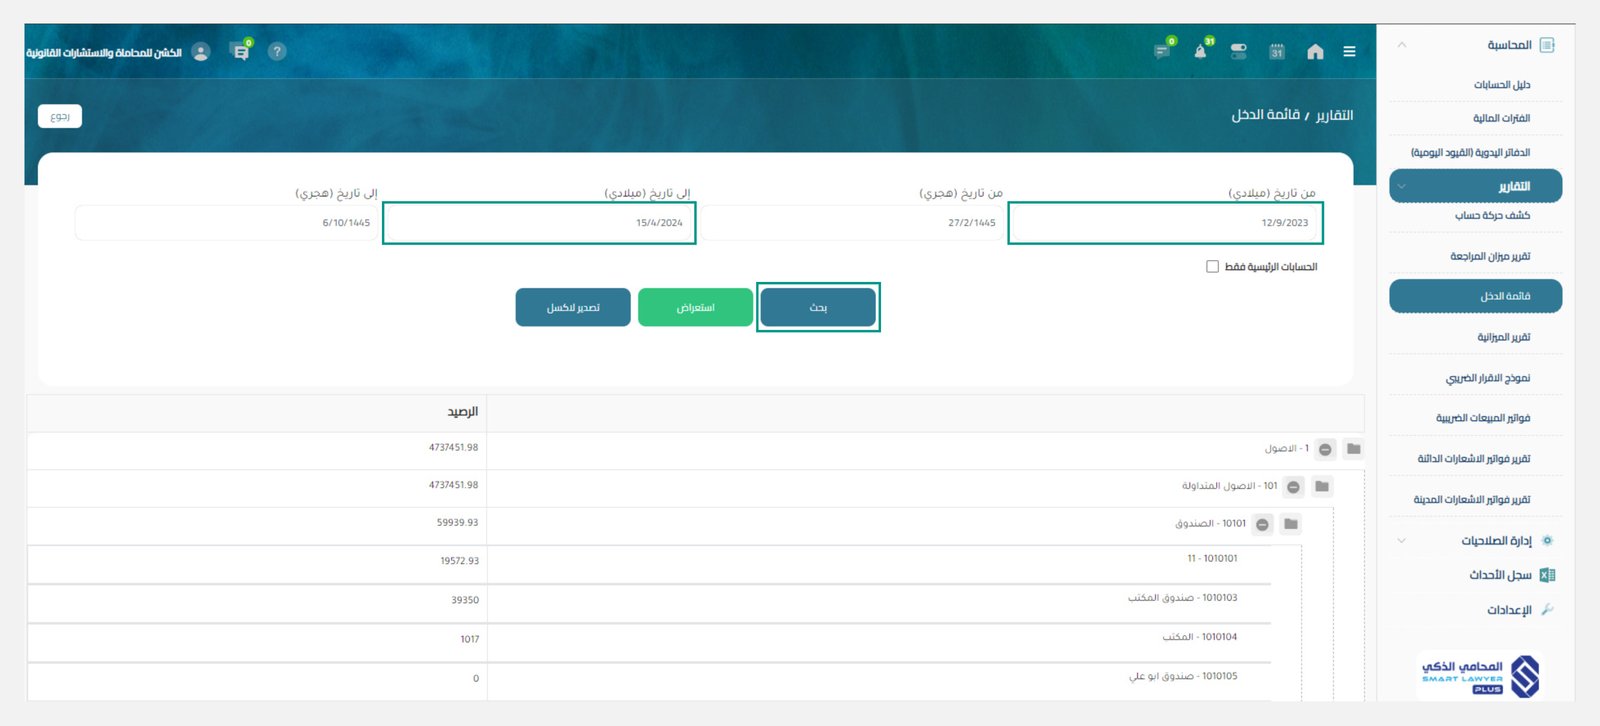Select 1010105 - صندوق ابو علي row

[1183, 676]
